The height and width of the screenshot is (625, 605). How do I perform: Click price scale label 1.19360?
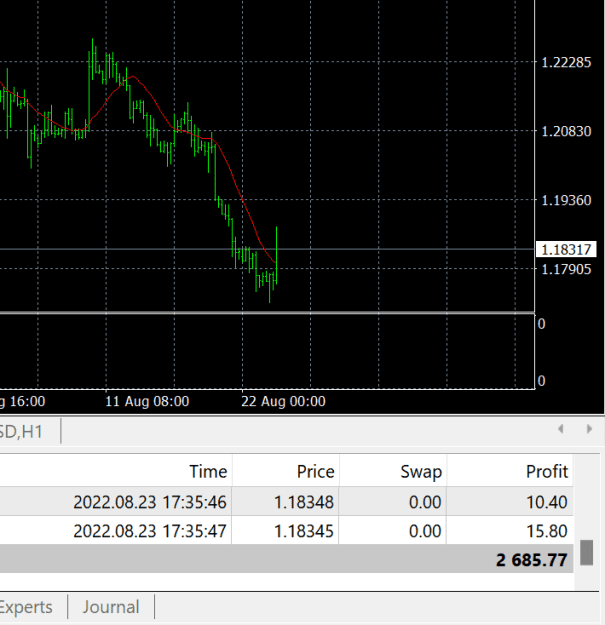(566, 200)
